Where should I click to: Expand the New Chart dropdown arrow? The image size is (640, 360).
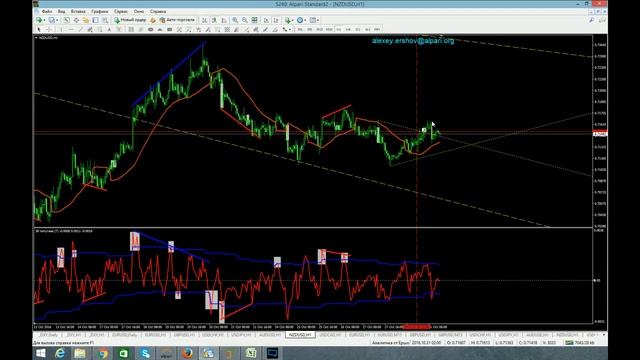44,20
